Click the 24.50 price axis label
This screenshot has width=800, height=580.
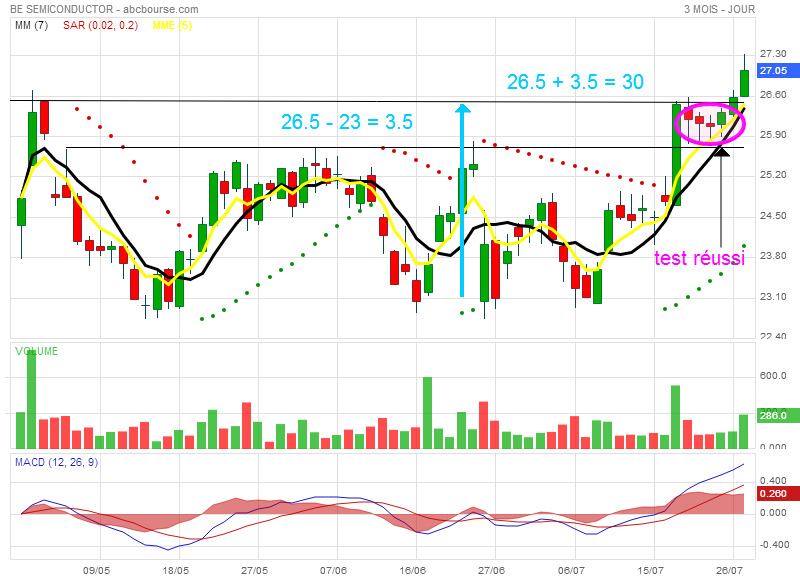point(773,216)
